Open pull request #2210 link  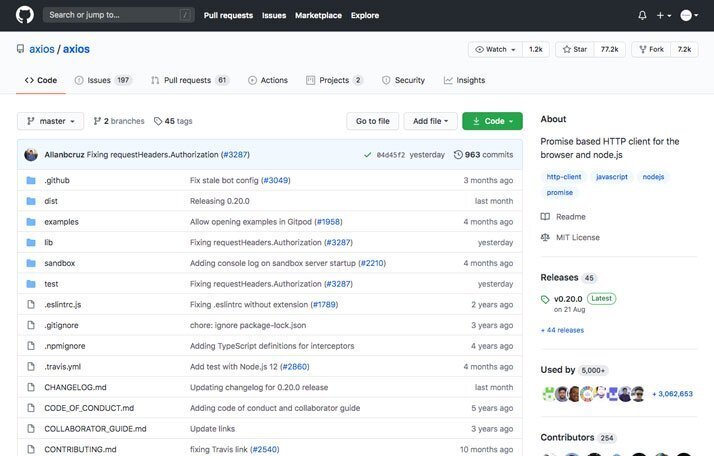[x=372, y=263]
